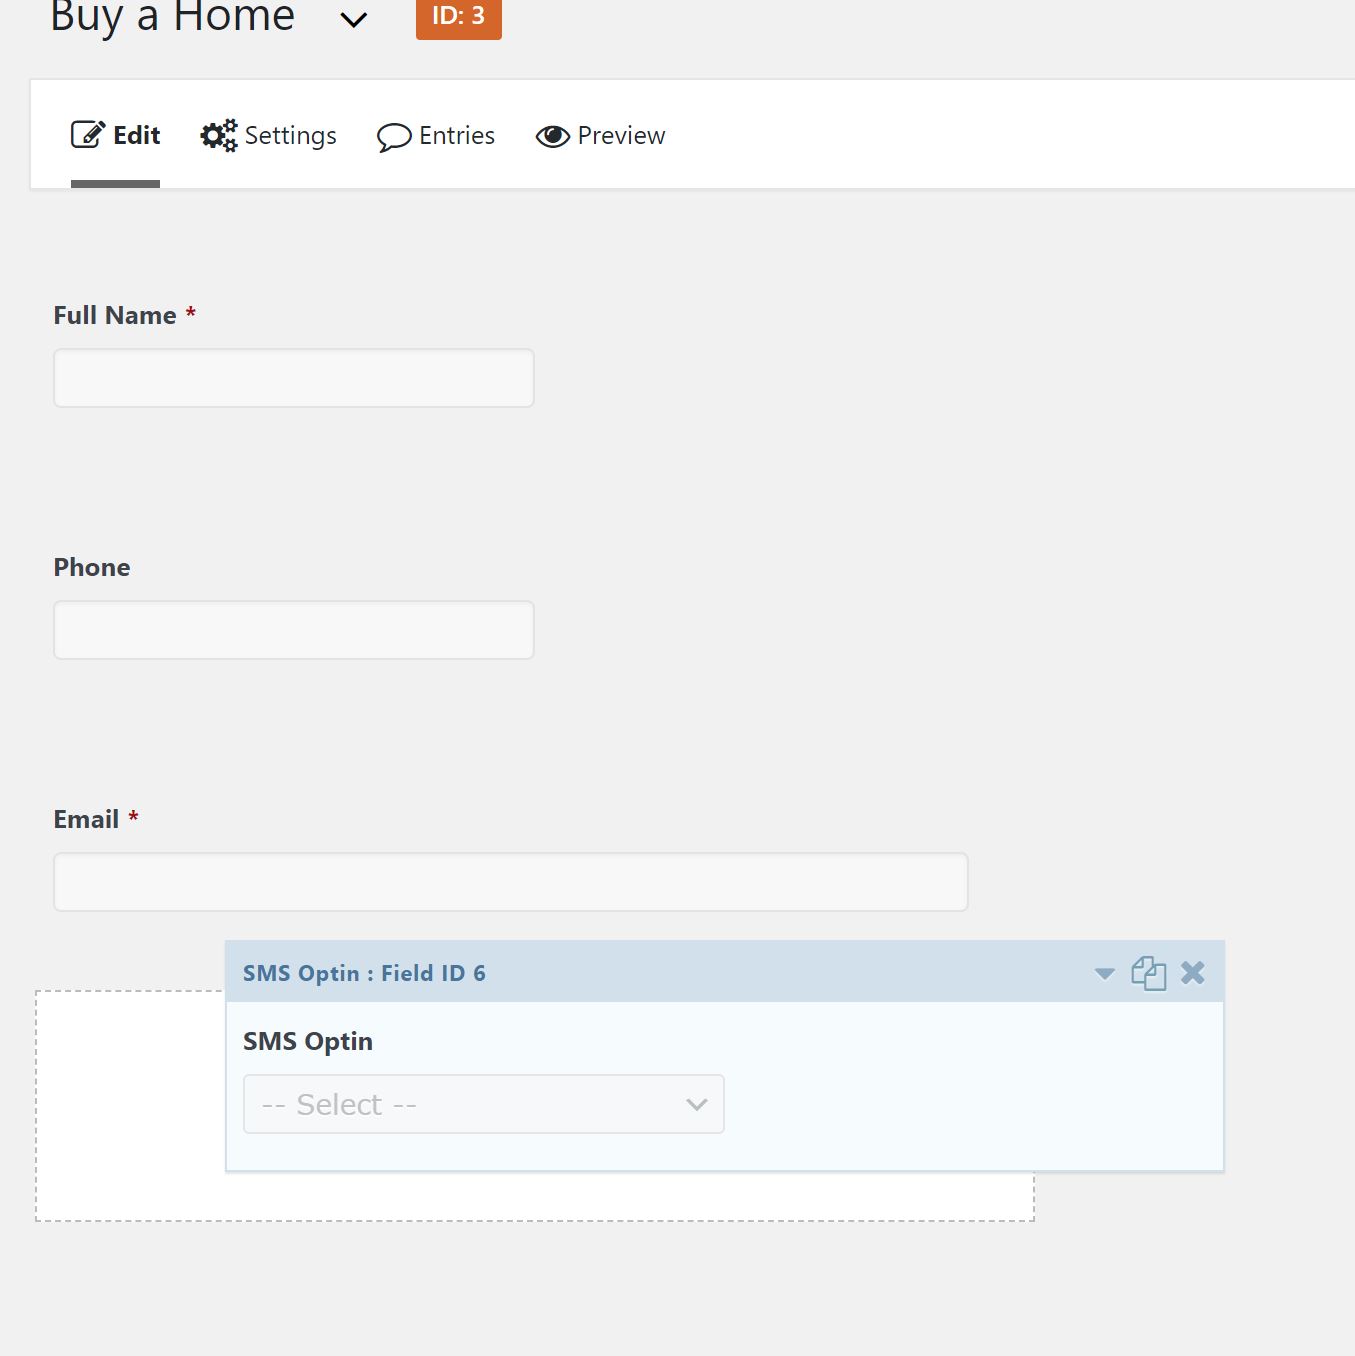Image resolution: width=1355 pixels, height=1356 pixels.
Task: Go to the Preview tab label
Action: pyautogui.click(x=621, y=135)
